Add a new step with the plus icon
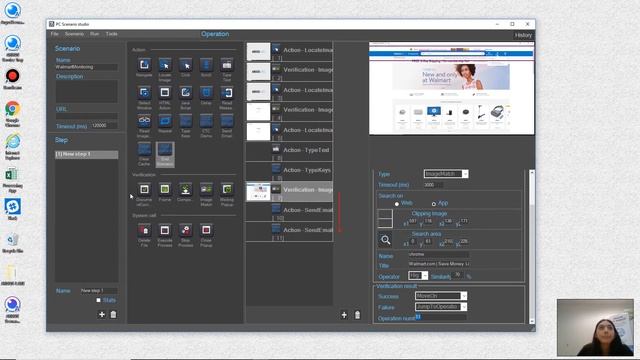Image resolution: width=640 pixels, height=360 pixels. [x=102, y=314]
